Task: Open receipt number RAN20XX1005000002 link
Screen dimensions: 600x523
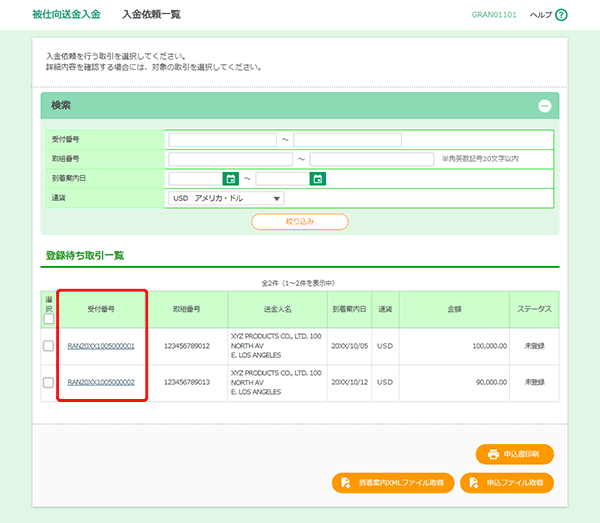Action: pyautogui.click(x=101, y=382)
